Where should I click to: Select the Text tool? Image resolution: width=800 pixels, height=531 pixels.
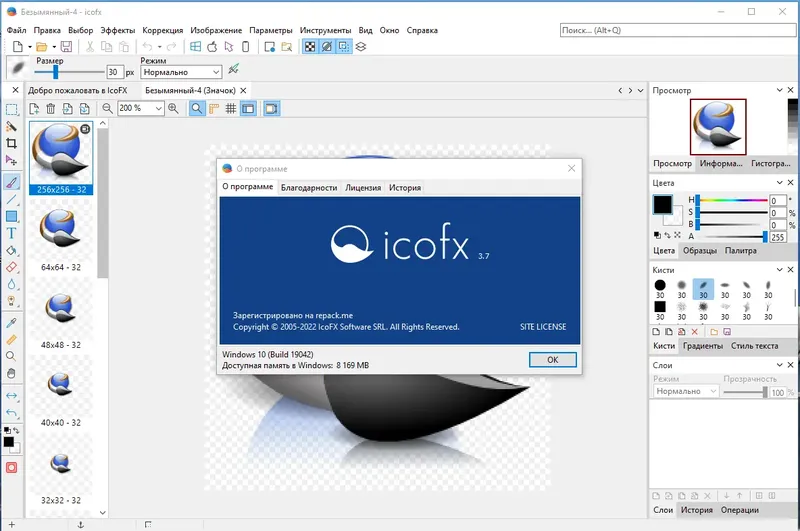tap(11, 233)
